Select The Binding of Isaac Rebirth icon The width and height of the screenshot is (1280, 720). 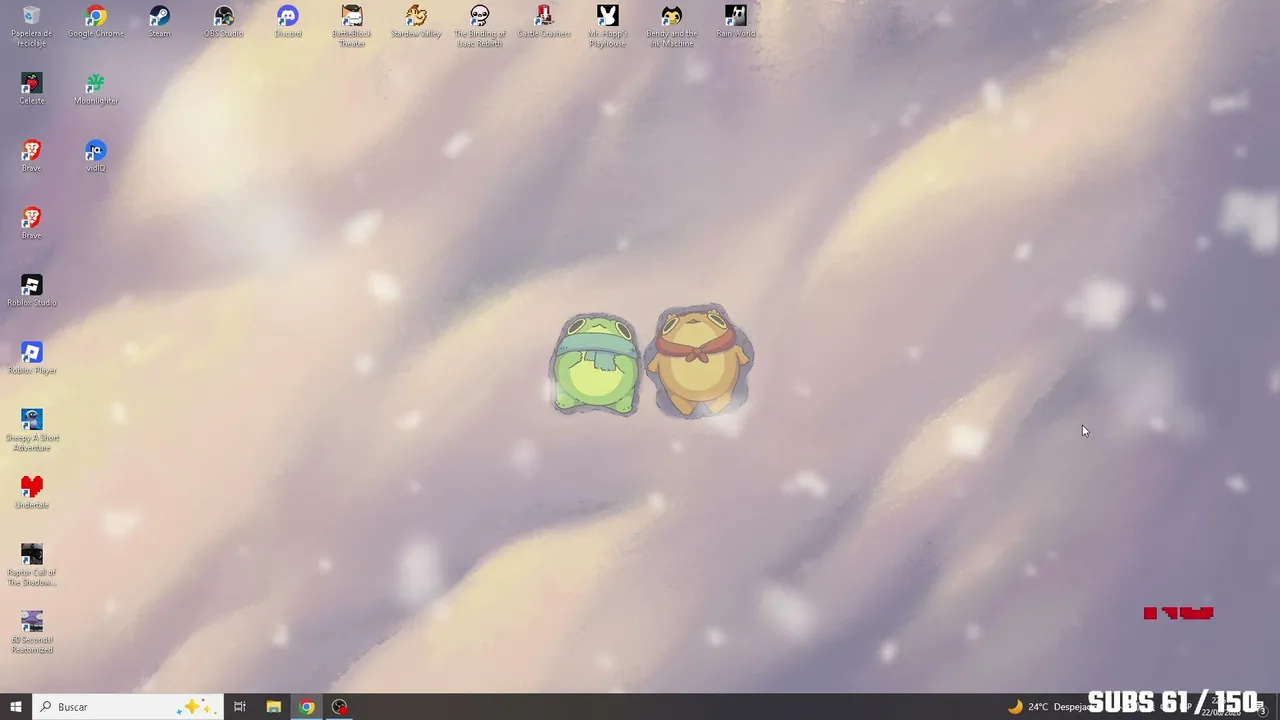(480, 26)
